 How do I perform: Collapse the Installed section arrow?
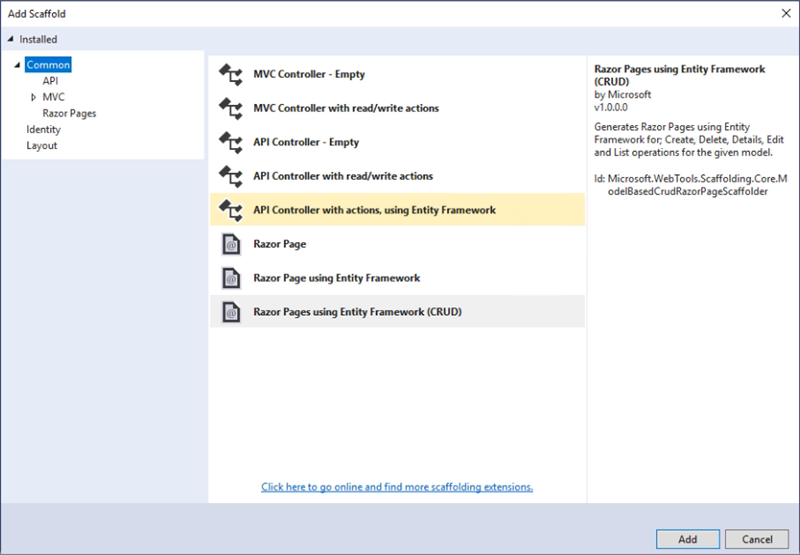11,39
